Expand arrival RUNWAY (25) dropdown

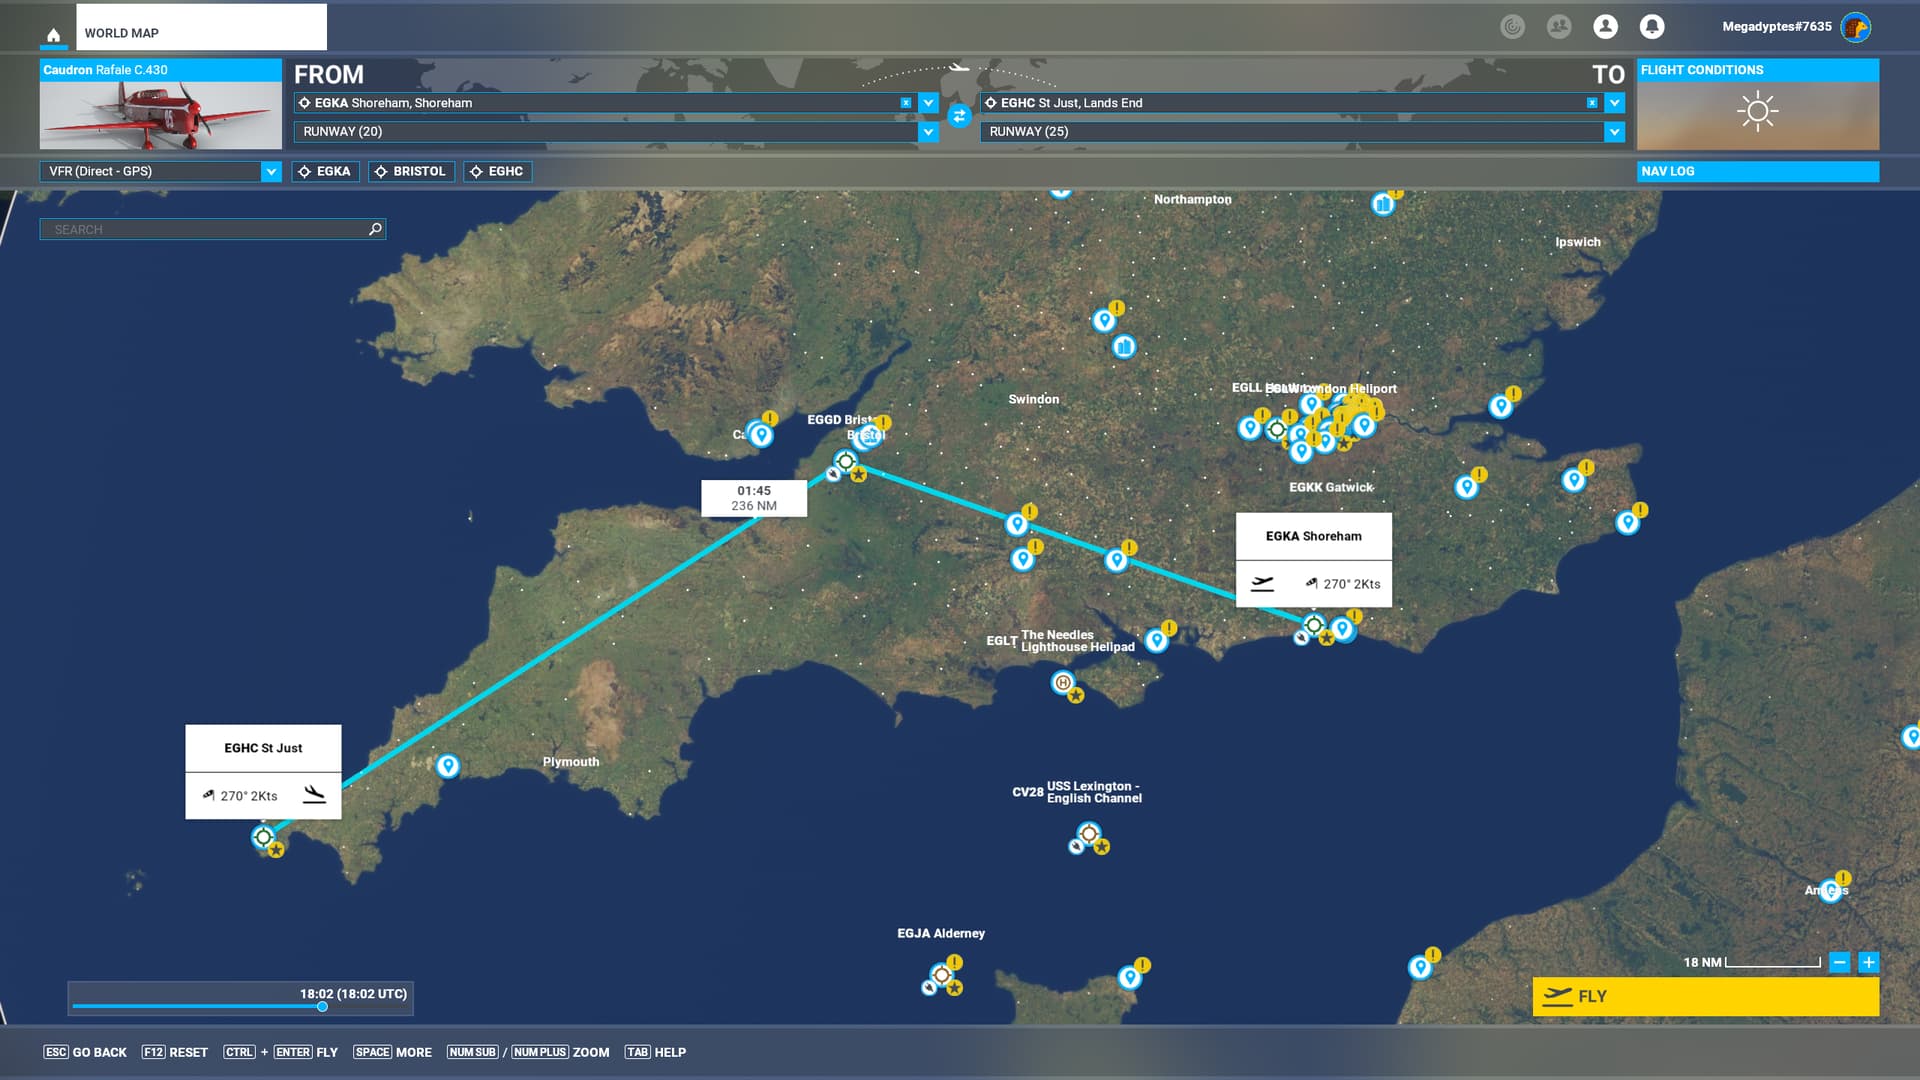[1614, 132]
